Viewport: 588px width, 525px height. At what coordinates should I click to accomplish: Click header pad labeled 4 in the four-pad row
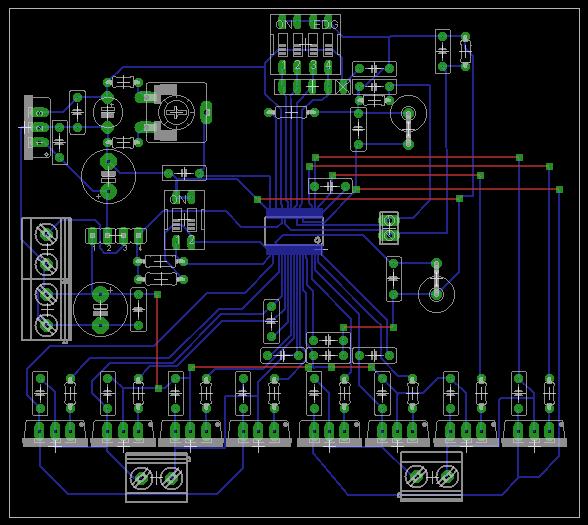pos(138,236)
